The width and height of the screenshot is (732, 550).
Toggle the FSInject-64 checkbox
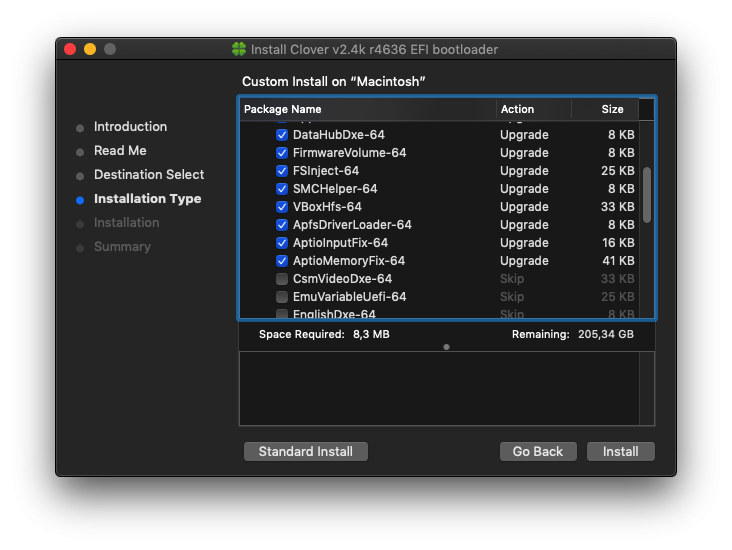click(282, 171)
